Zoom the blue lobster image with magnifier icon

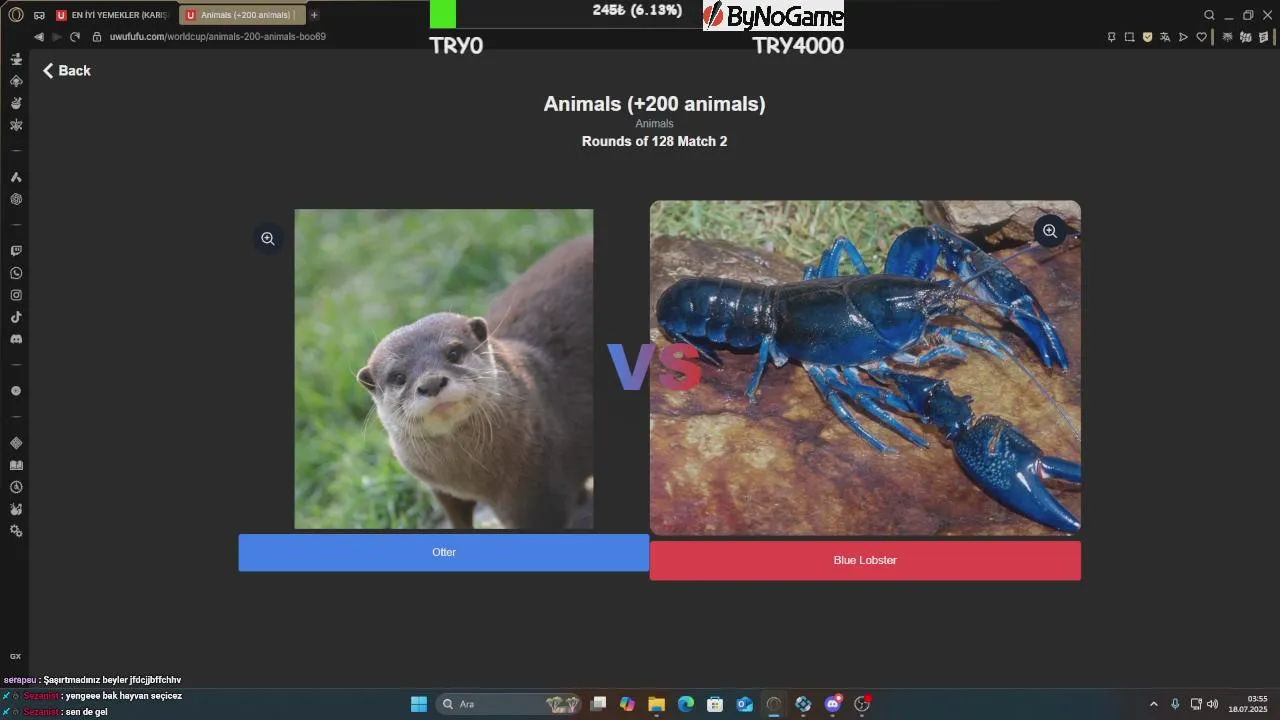pos(1050,231)
